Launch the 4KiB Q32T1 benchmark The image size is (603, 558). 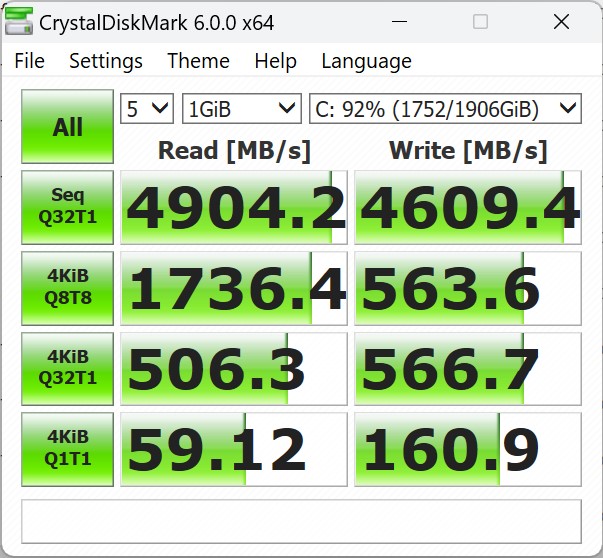(x=68, y=368)
